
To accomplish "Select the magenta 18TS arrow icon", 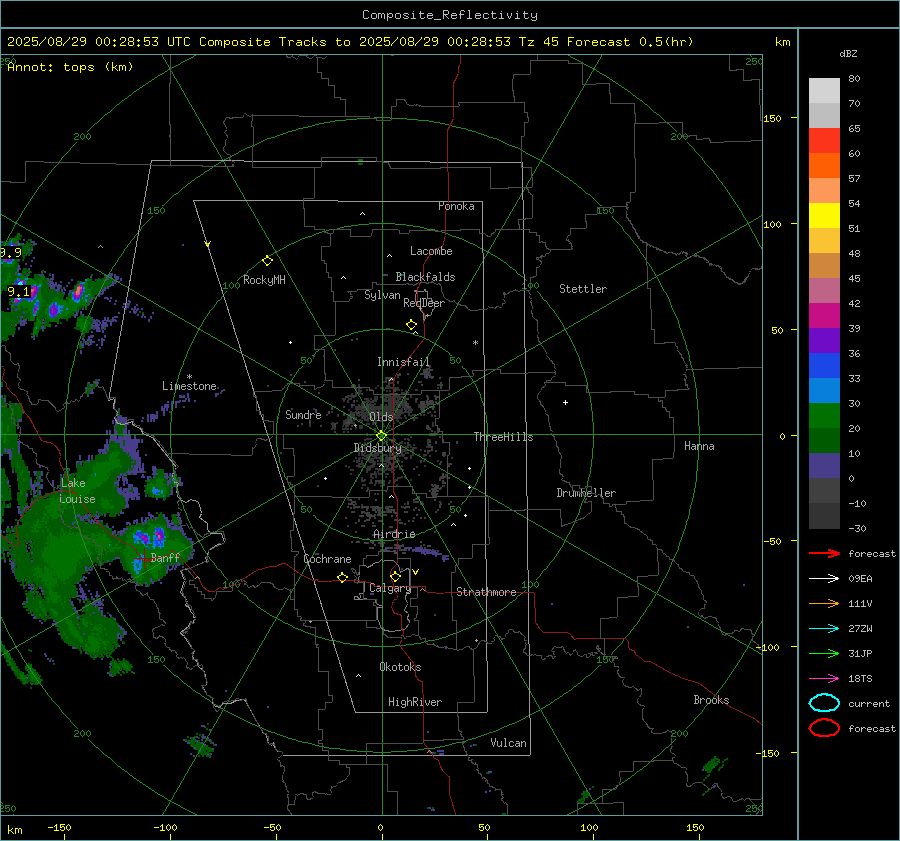I will (824, 679).
